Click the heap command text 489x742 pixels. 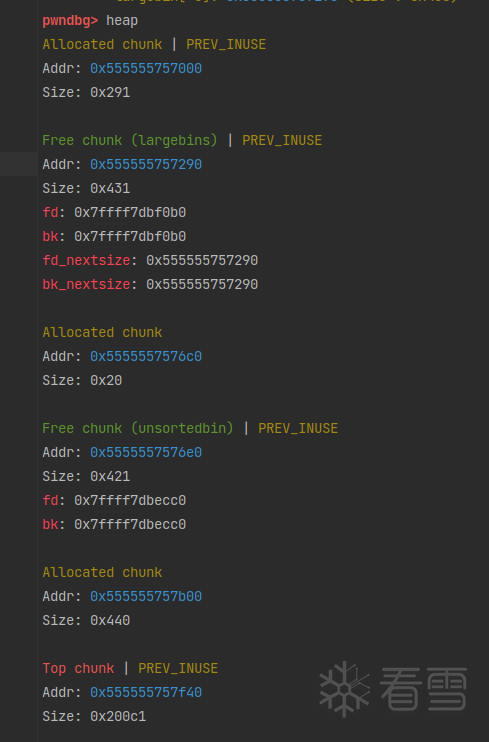click(122, 21)
